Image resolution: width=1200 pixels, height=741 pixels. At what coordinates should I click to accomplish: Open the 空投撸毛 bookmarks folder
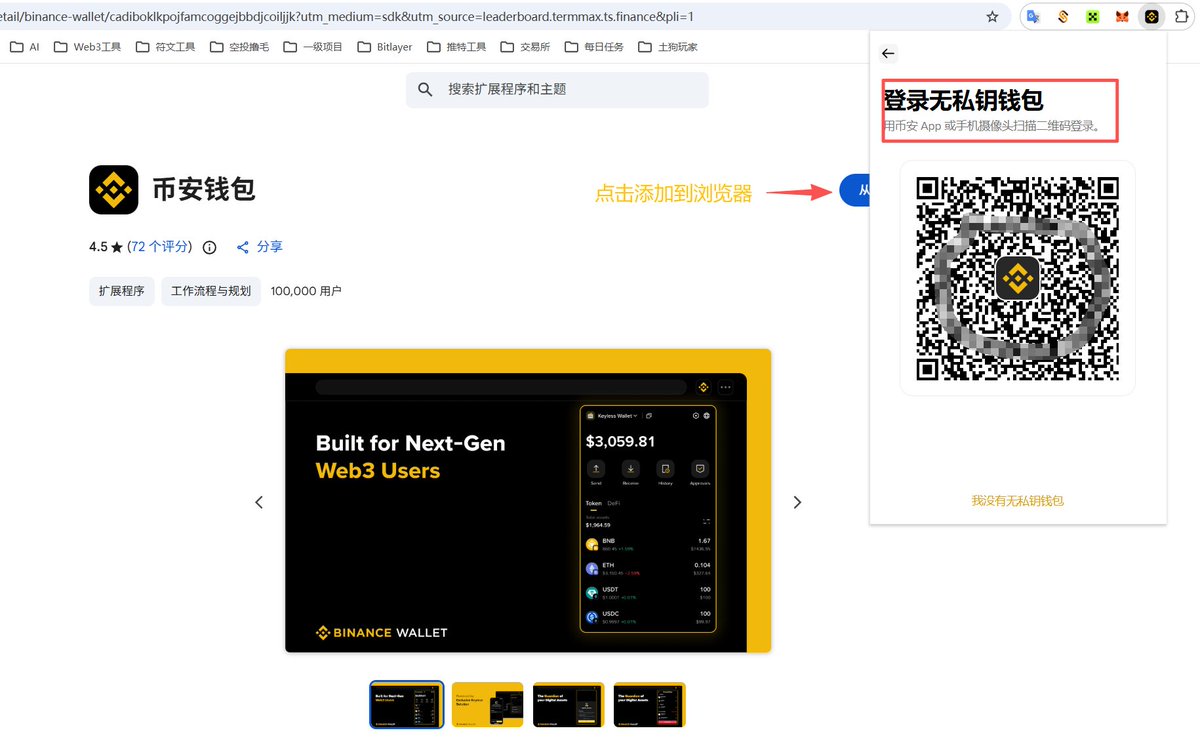point(239,47)
